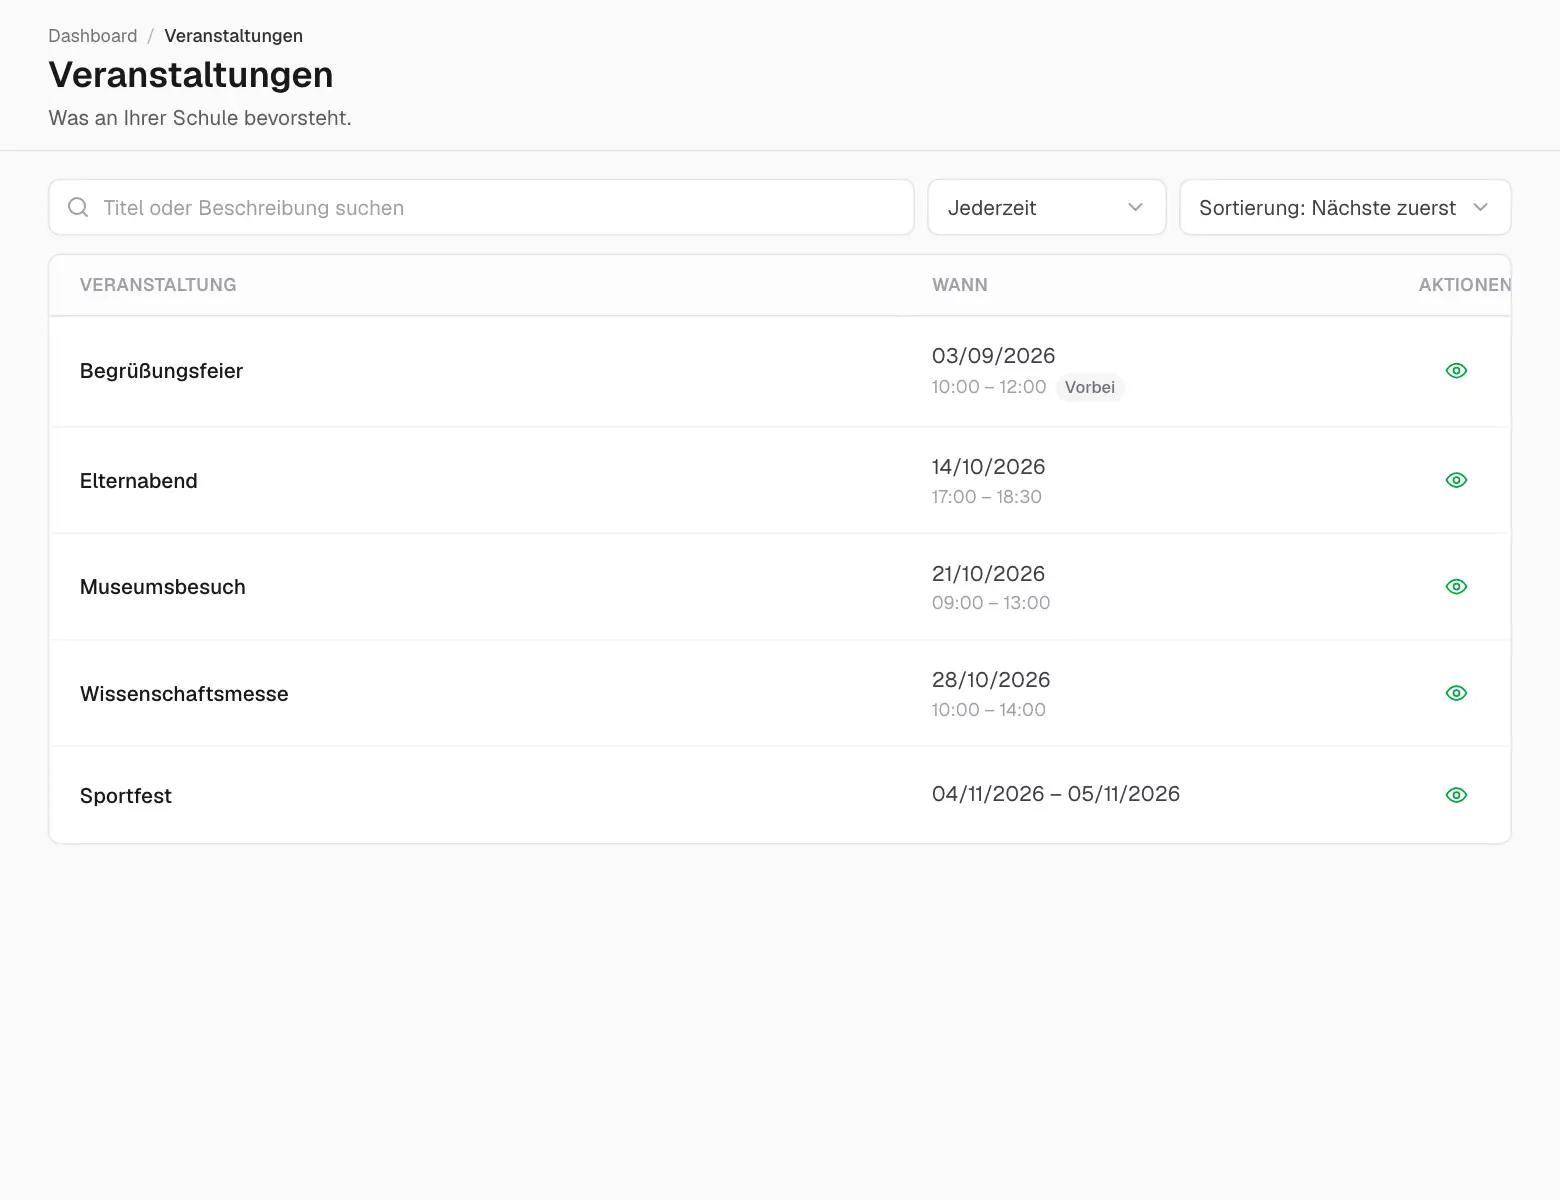Screen dimensions: 1560x1200
Task: Click the chevron arrow of the Jederzeit filter
Action: 1135,207
